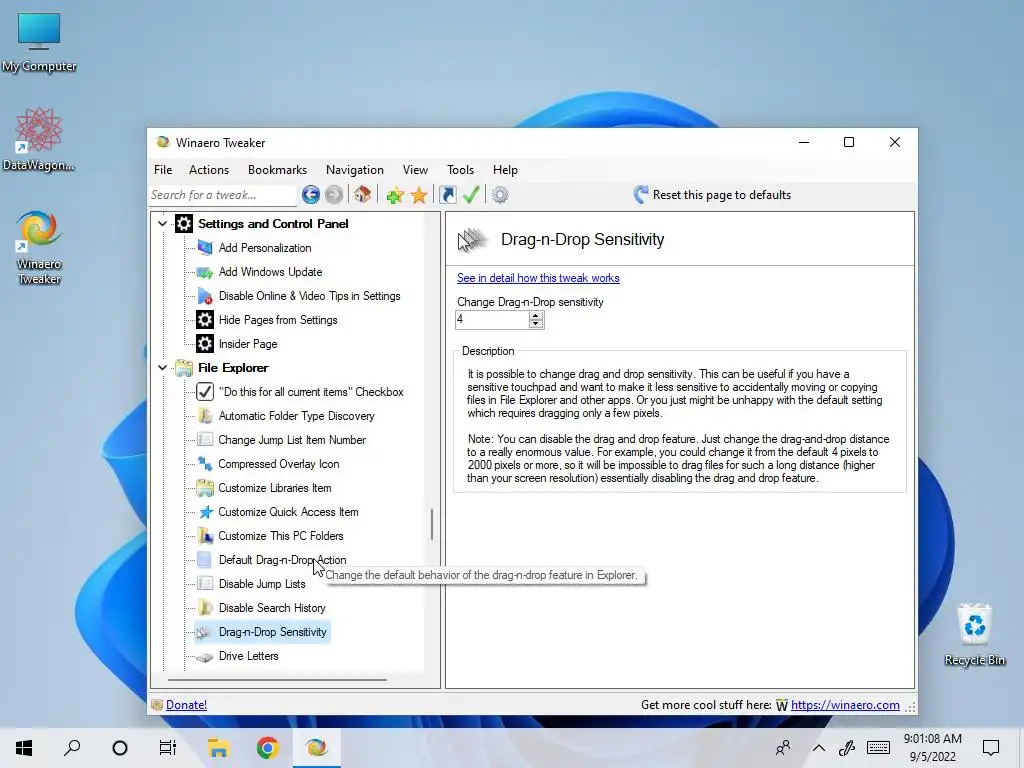This screenshot has height=768, width=1024.
Task: Open the Windows Start menu
Action: 24,748
